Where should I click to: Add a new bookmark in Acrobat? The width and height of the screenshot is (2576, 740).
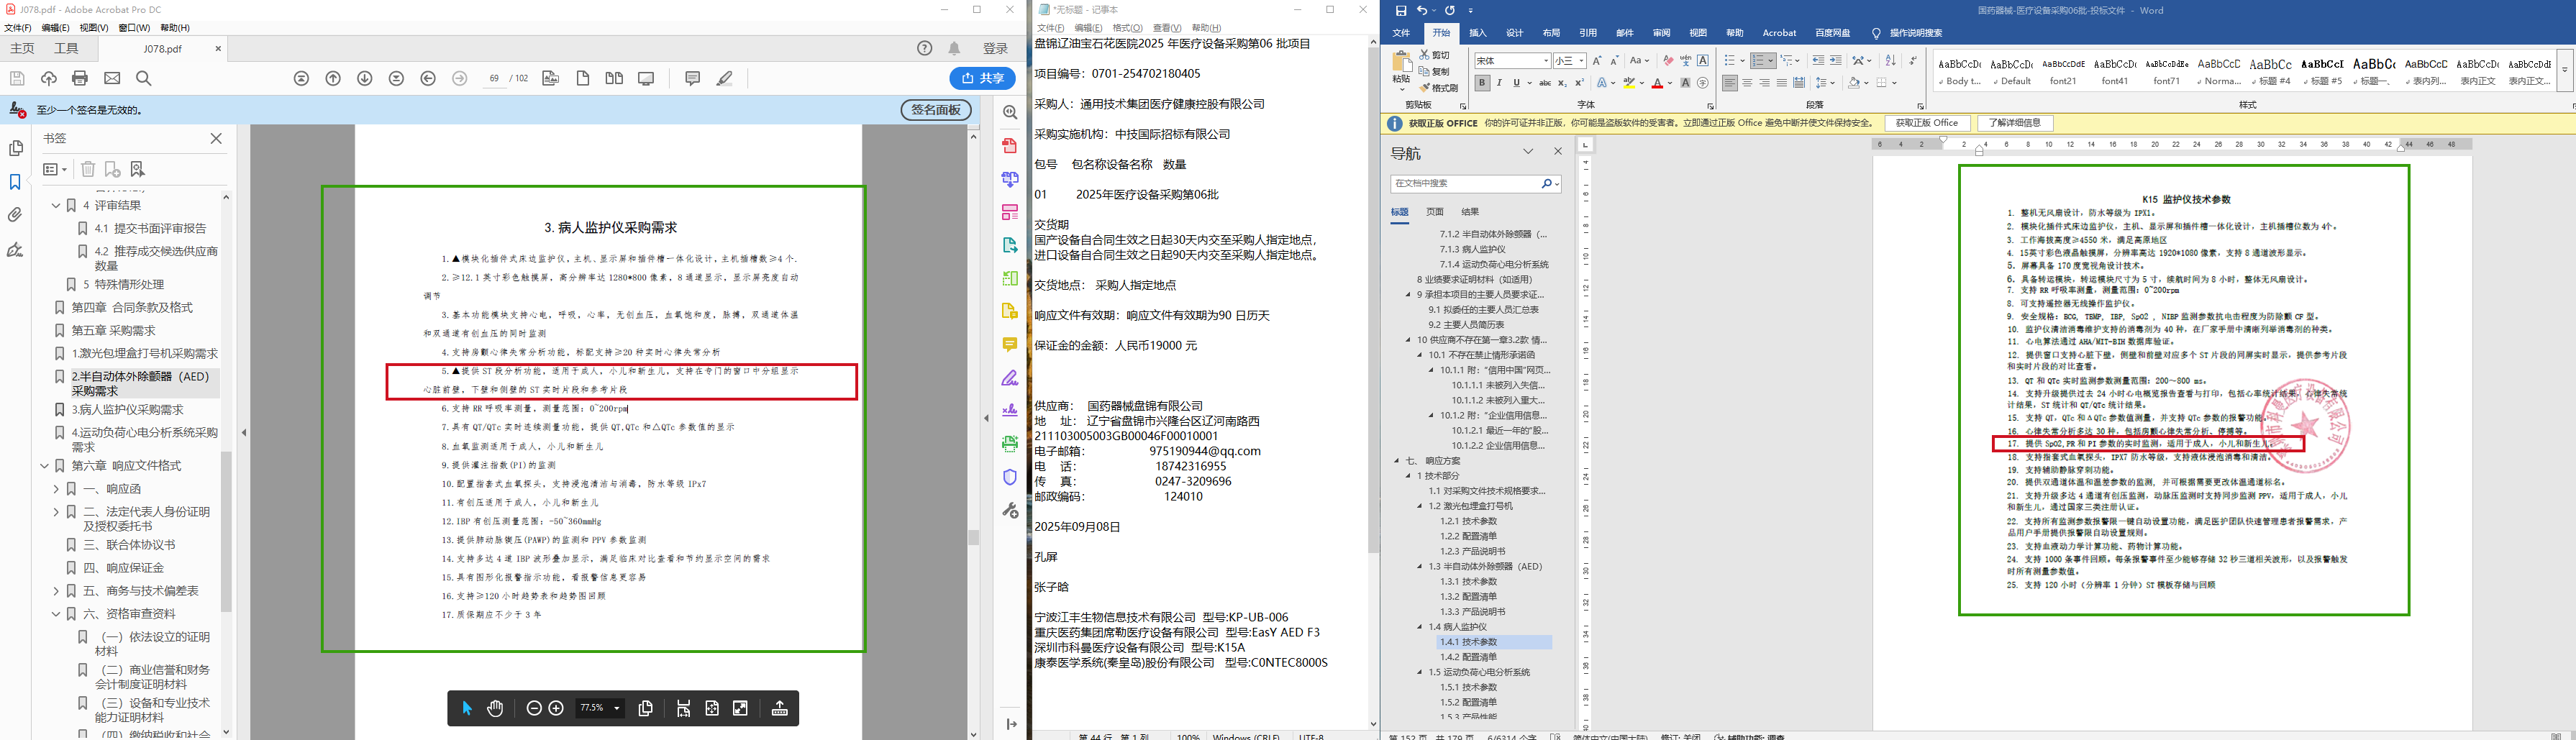(x=112, y=169)
